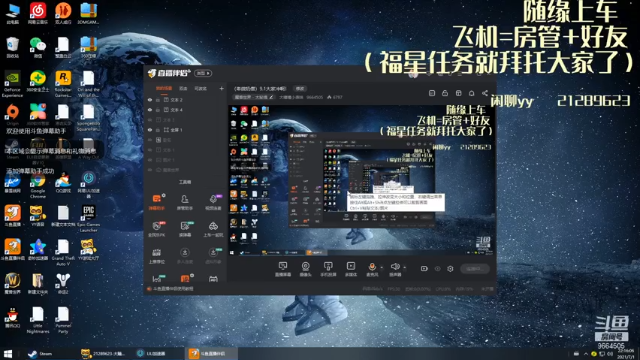Select the 文本 2 source row
Viewport: 640px width, 360px height.
(x=185, y=100)
